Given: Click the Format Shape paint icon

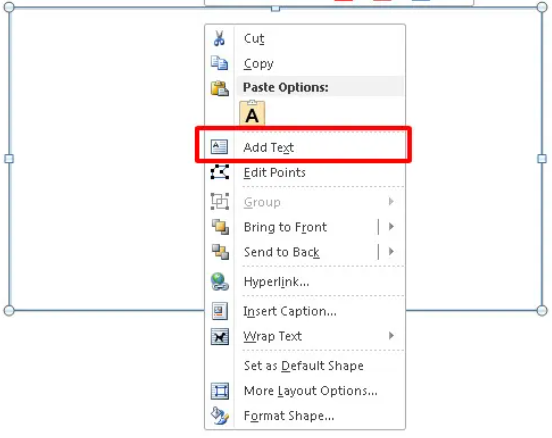Looking at the screenshot, I should click(220, 415).
